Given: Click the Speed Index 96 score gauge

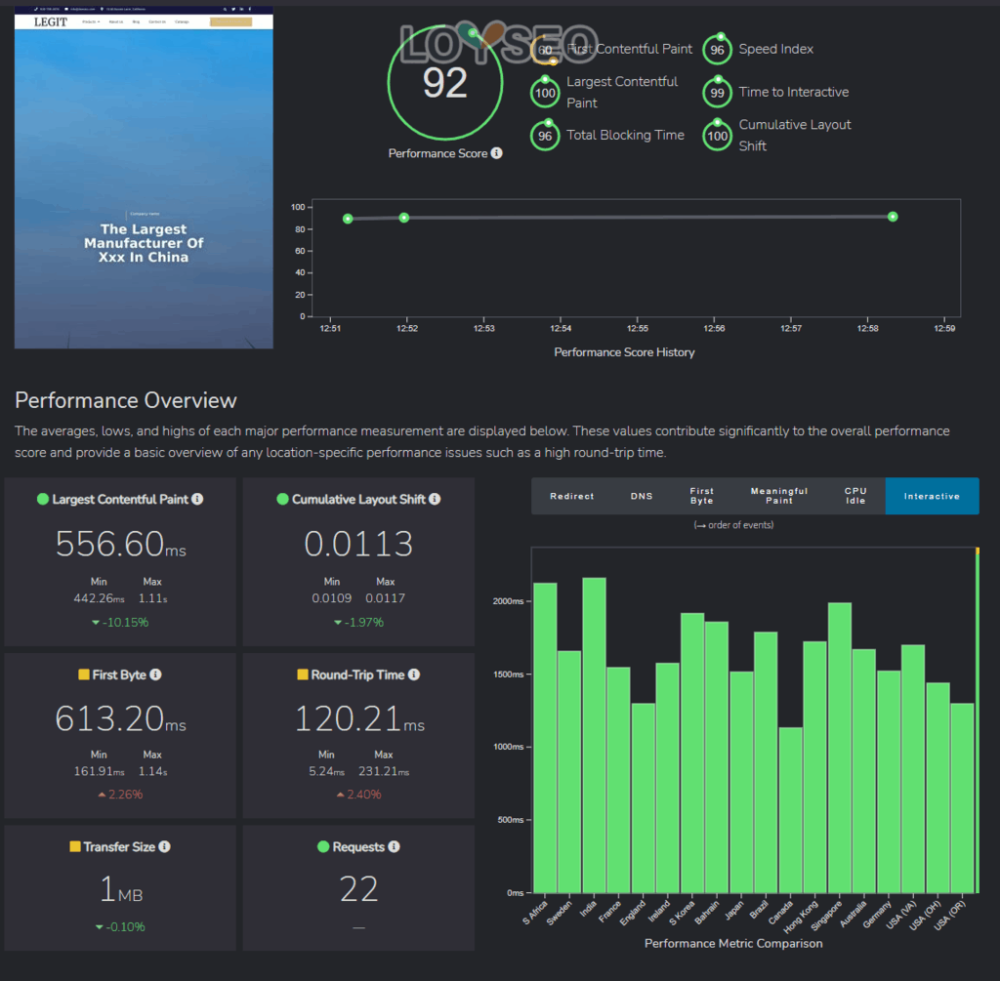Looking at the screenshot, I should click(x=717, y=49).
